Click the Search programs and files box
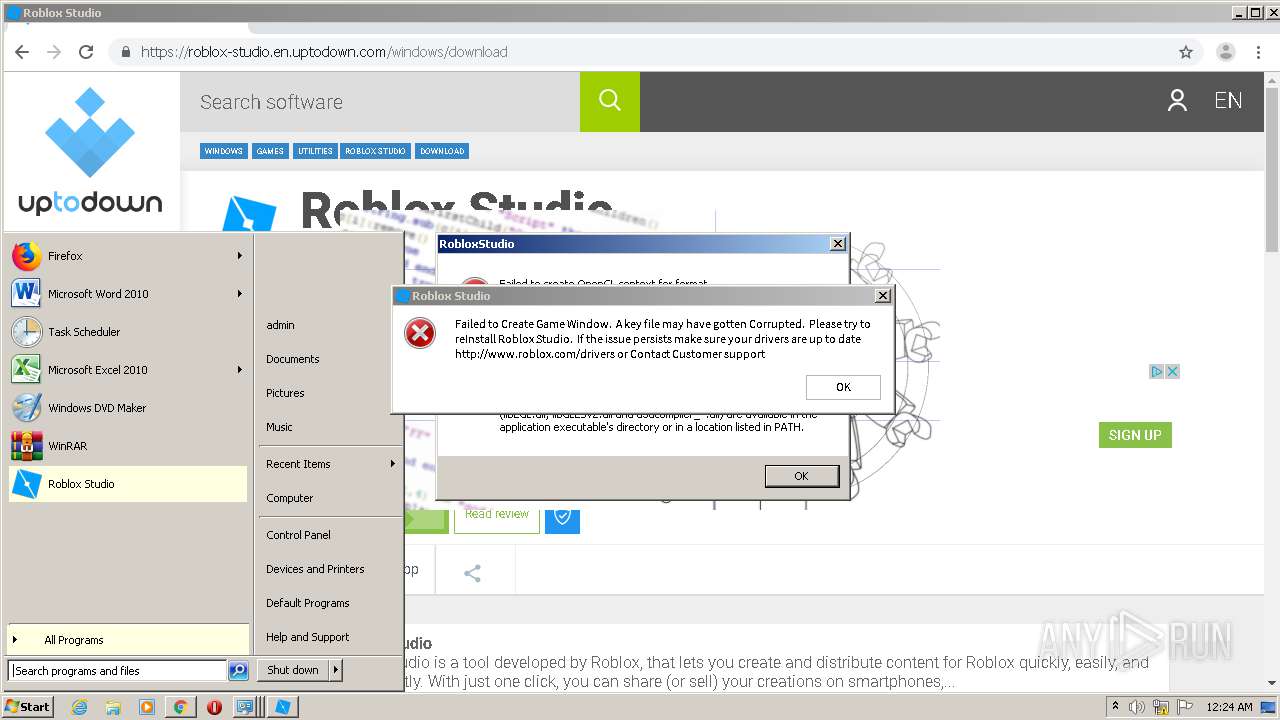 pos(118,671)
